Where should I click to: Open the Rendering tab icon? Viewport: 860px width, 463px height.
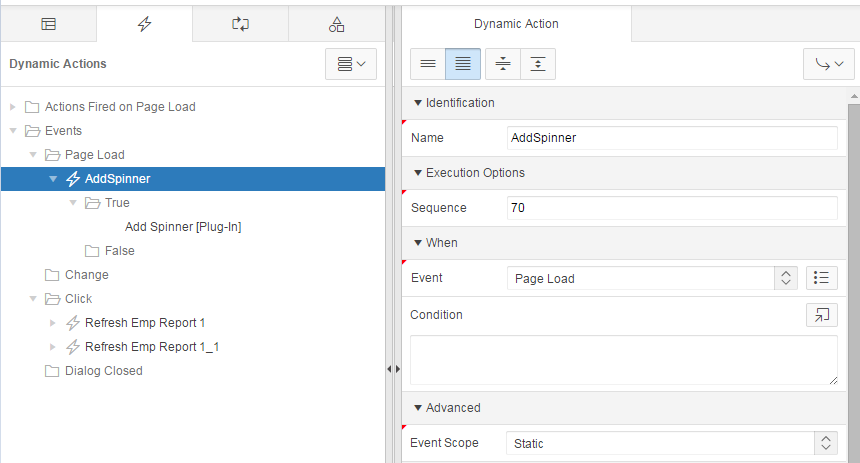48,24
